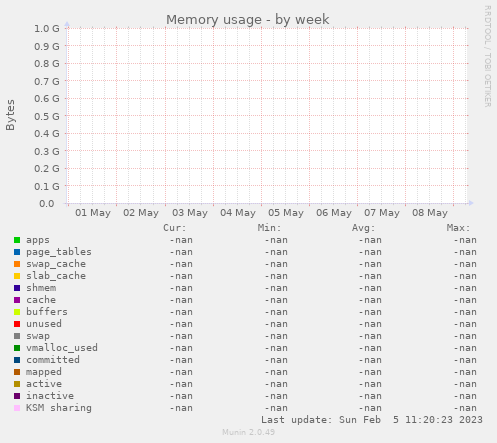
Task: Click the gray swap legend swatch
Action: tap(17, 336)
